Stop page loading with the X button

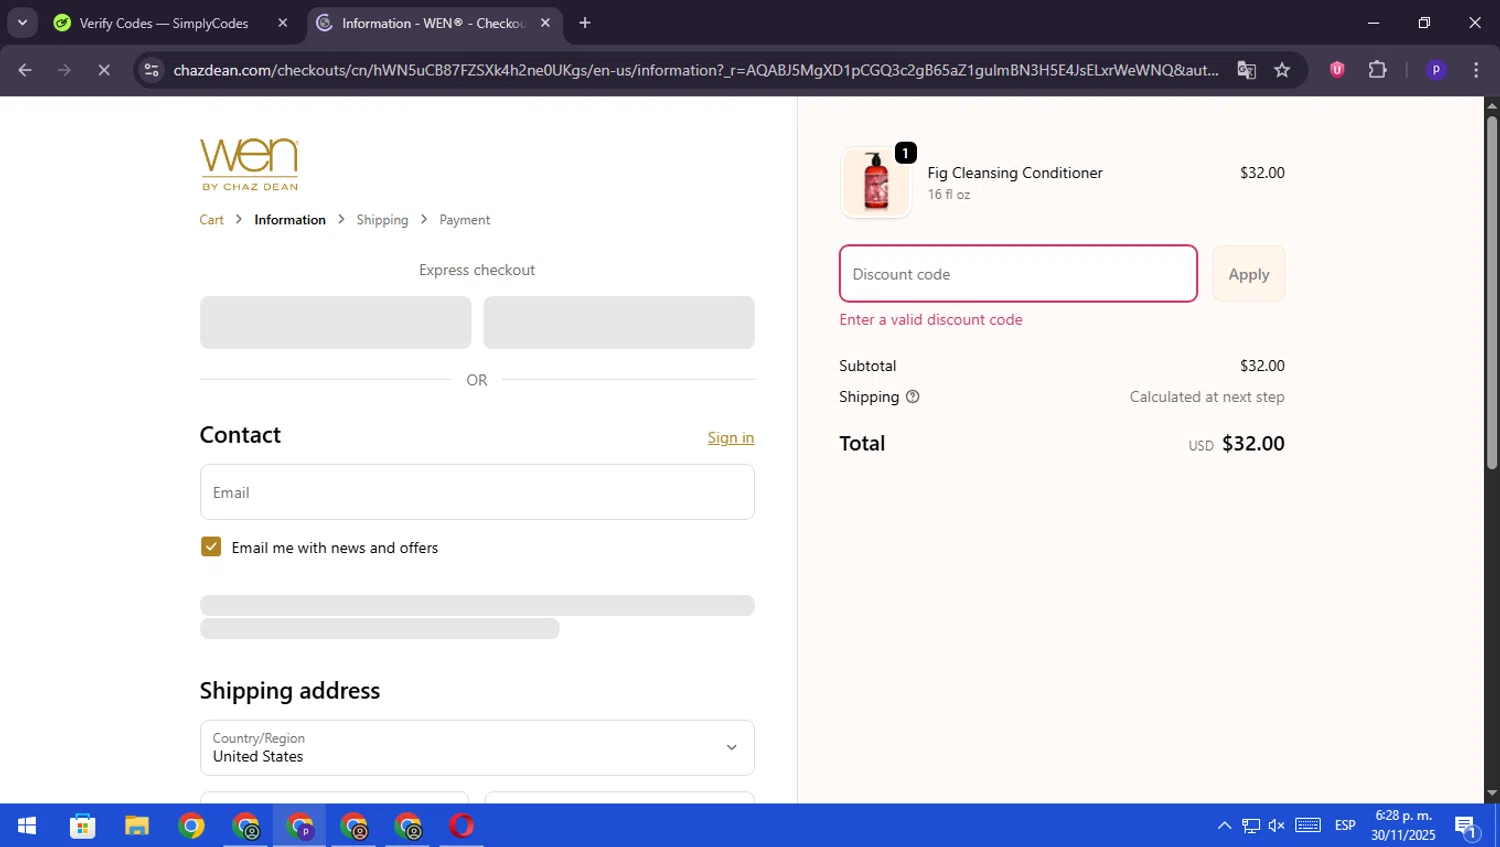click(x=104, y=70)
